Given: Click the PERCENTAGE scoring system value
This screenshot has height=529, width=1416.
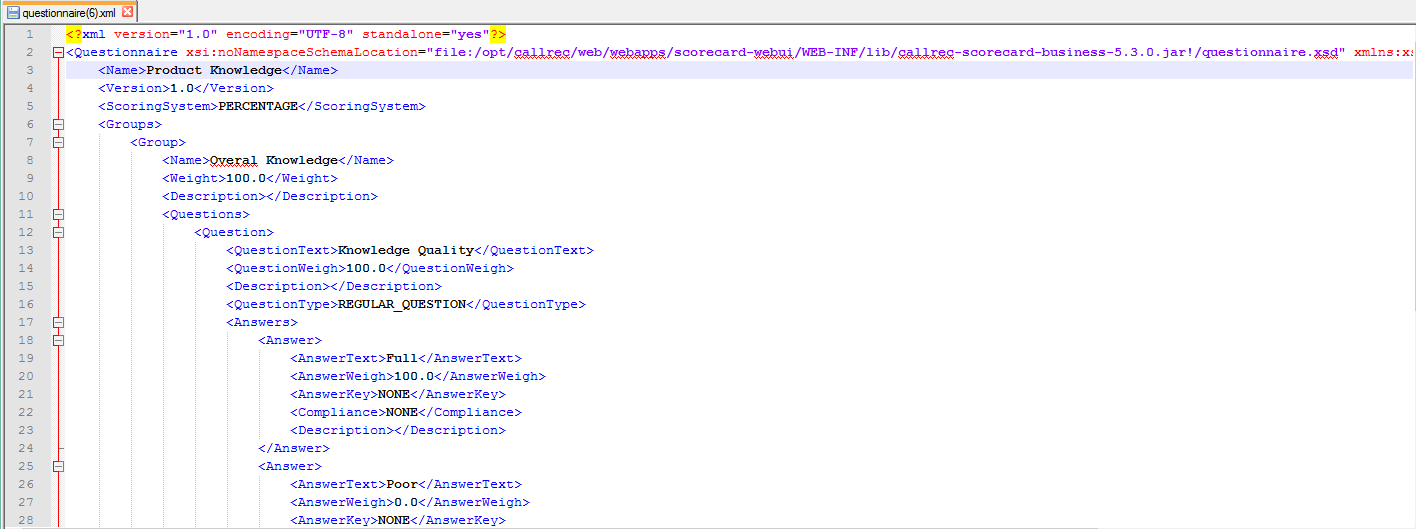Looking at the screenshot, I should click(x=258, y=106).
